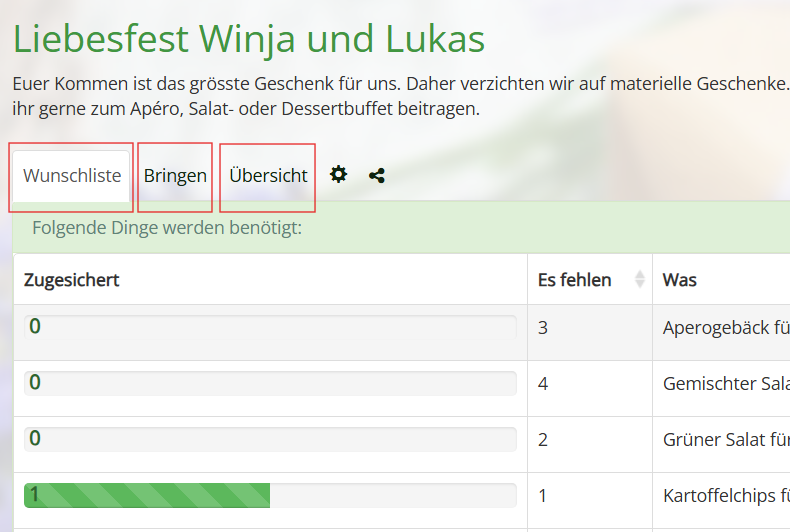Click the Was column header
790x532 pixels.
pyautogui.click(x=680, y=280)
